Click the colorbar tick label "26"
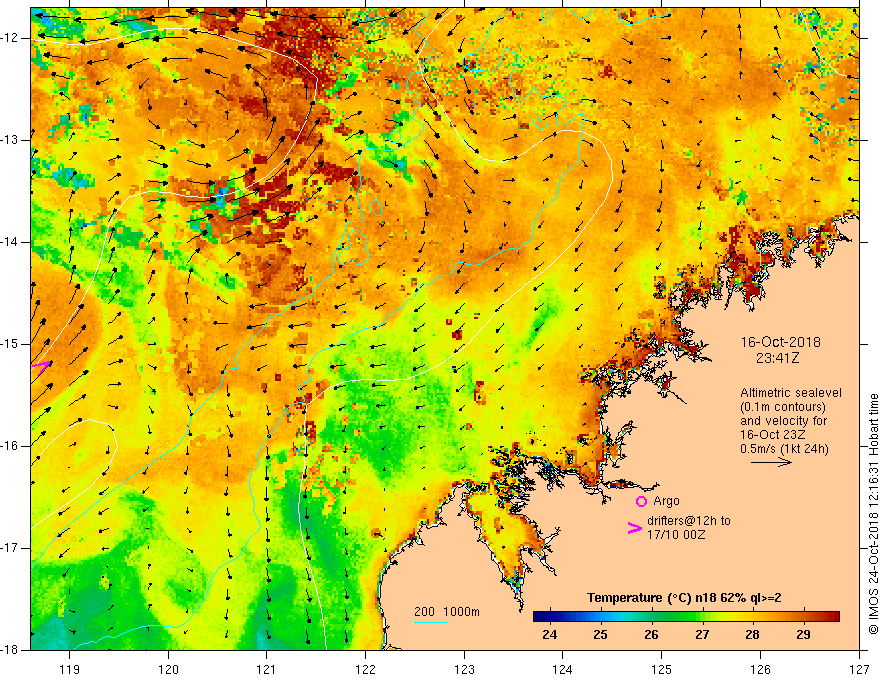The width and height of the screenshot is (880, 680). click(x=651, y=635)
